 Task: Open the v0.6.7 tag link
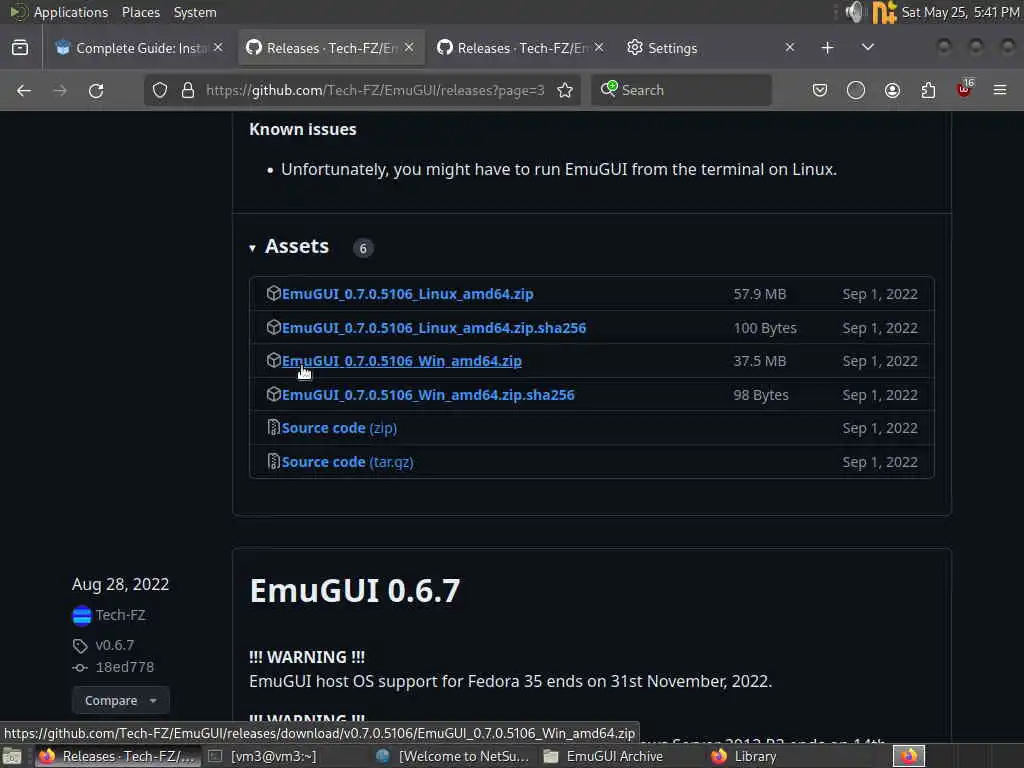(114, 645)
